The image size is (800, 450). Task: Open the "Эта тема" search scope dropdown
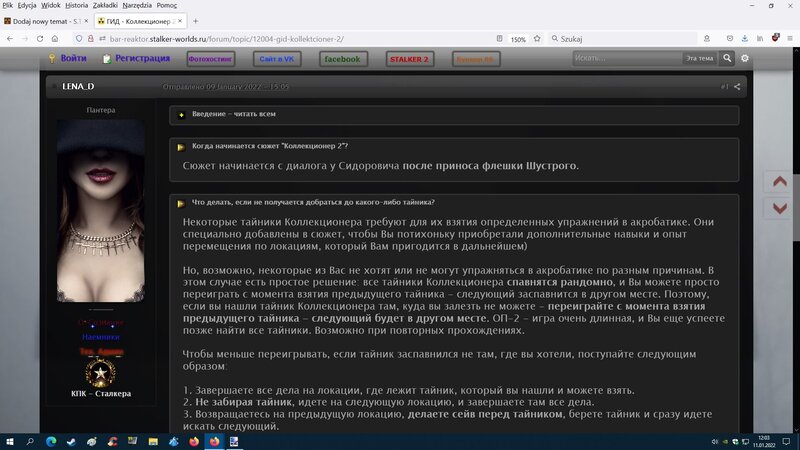pos(699,59)
